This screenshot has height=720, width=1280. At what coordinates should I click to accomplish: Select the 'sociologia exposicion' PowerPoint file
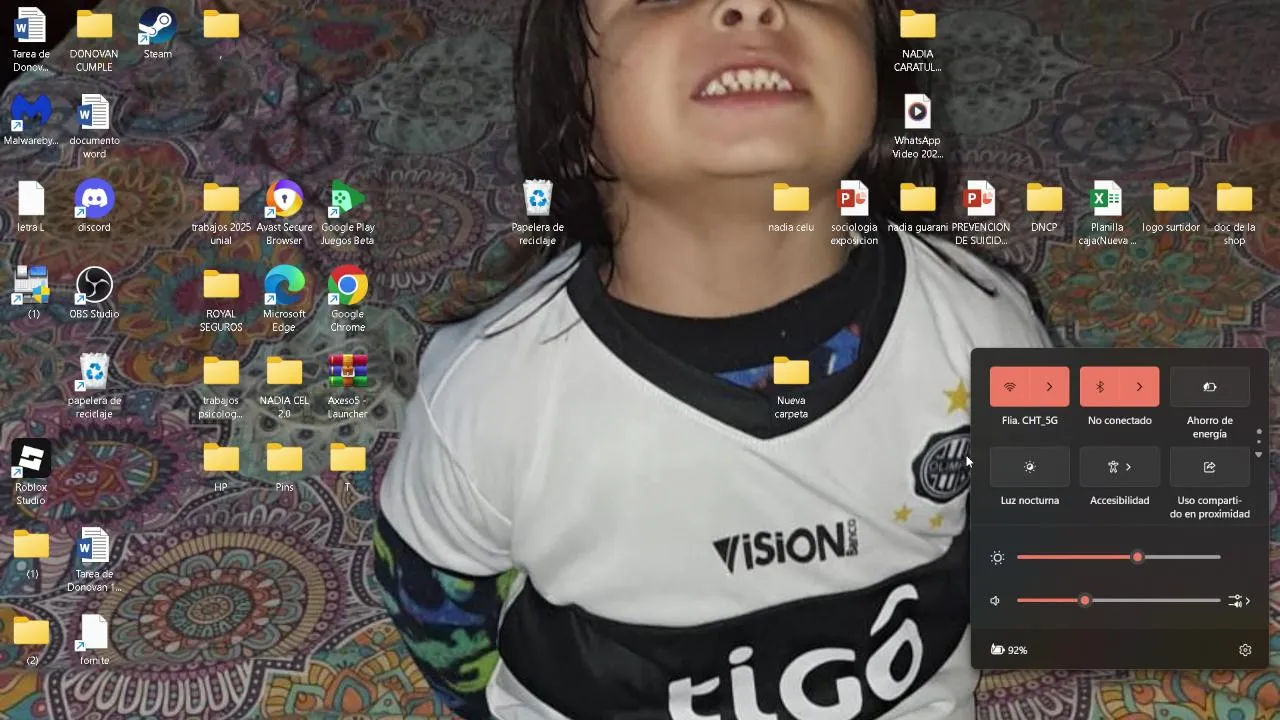click(854, 214)
